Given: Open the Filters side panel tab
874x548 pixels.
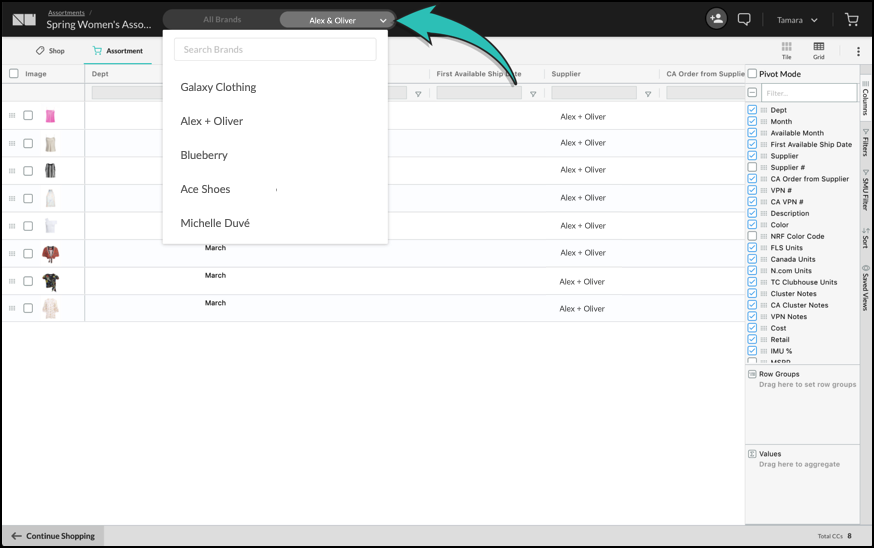Looking at the screenshot, I should 865,143.
